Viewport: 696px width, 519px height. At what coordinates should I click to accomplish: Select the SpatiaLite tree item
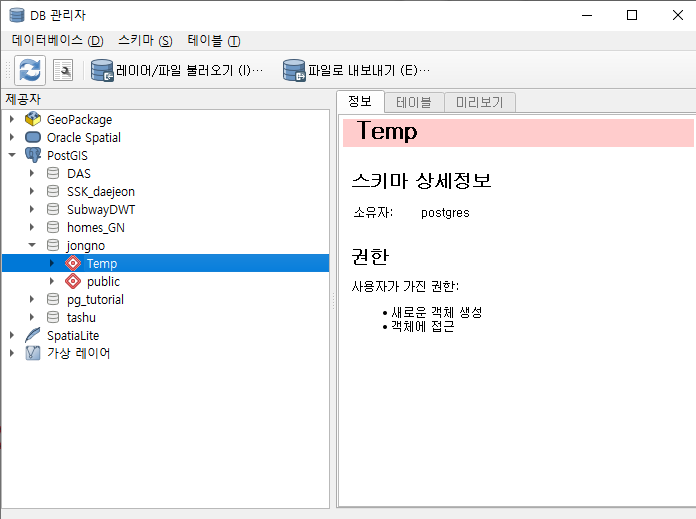(73, 336)
